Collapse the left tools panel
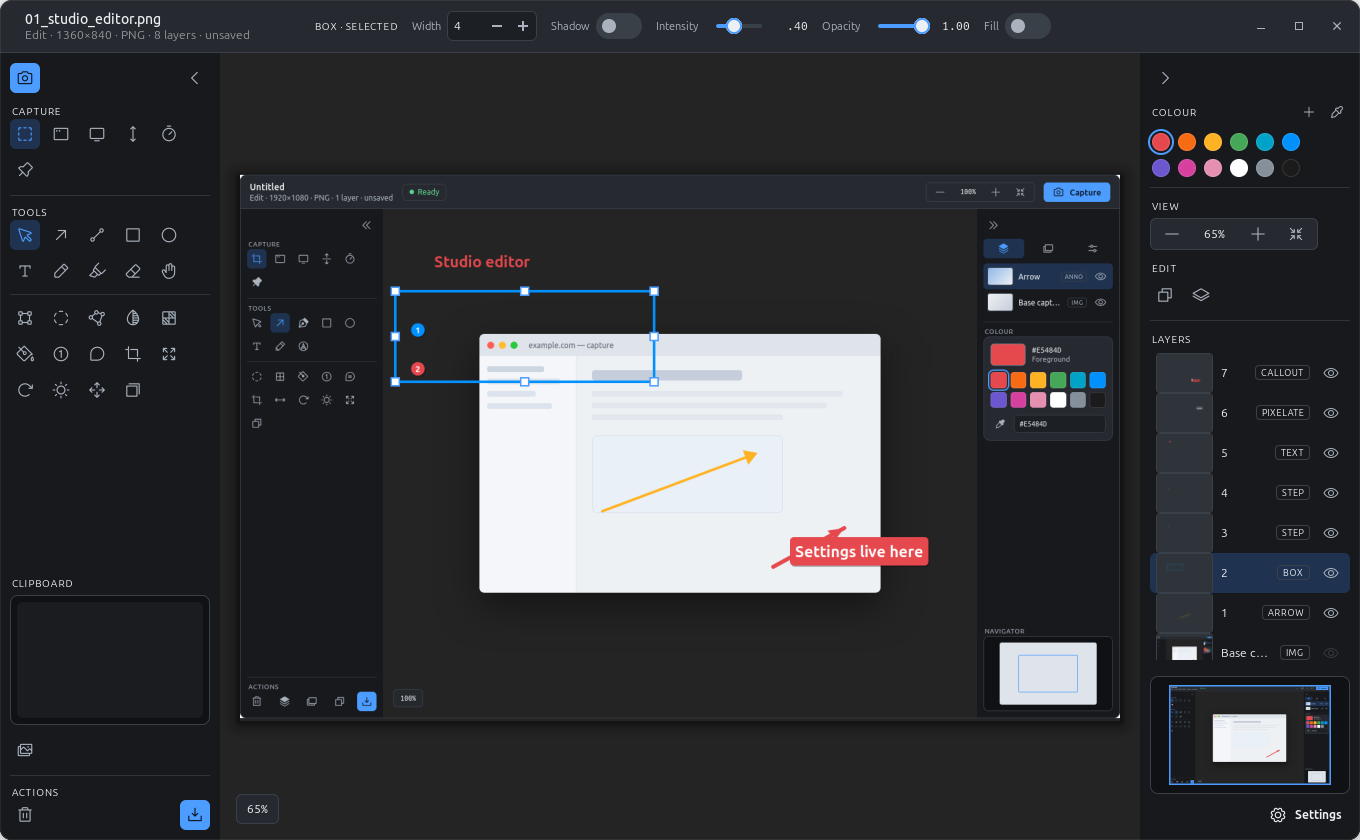The height and width of the screenshot is (840, 1360). (x=195, y=78)
